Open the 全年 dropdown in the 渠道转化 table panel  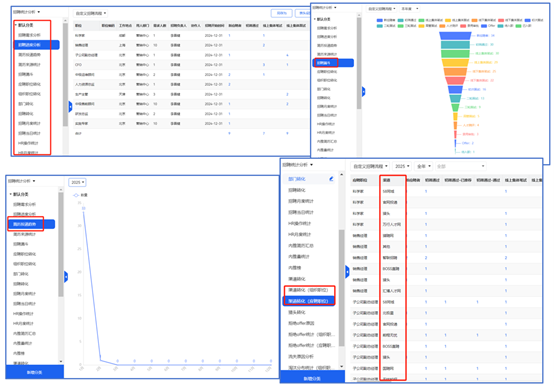coord(424,166)
